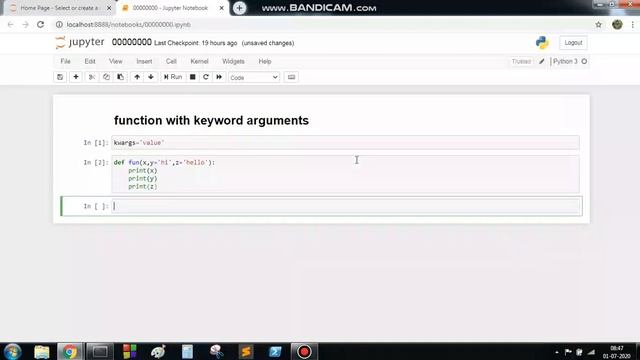Open the cell type Code dropdown
Screen dimensions: 640x360
pos(254,78)
